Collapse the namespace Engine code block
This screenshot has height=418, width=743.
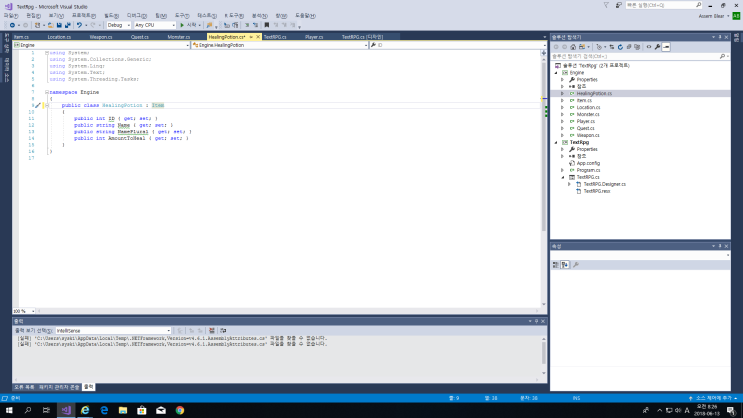click(46, 91)
